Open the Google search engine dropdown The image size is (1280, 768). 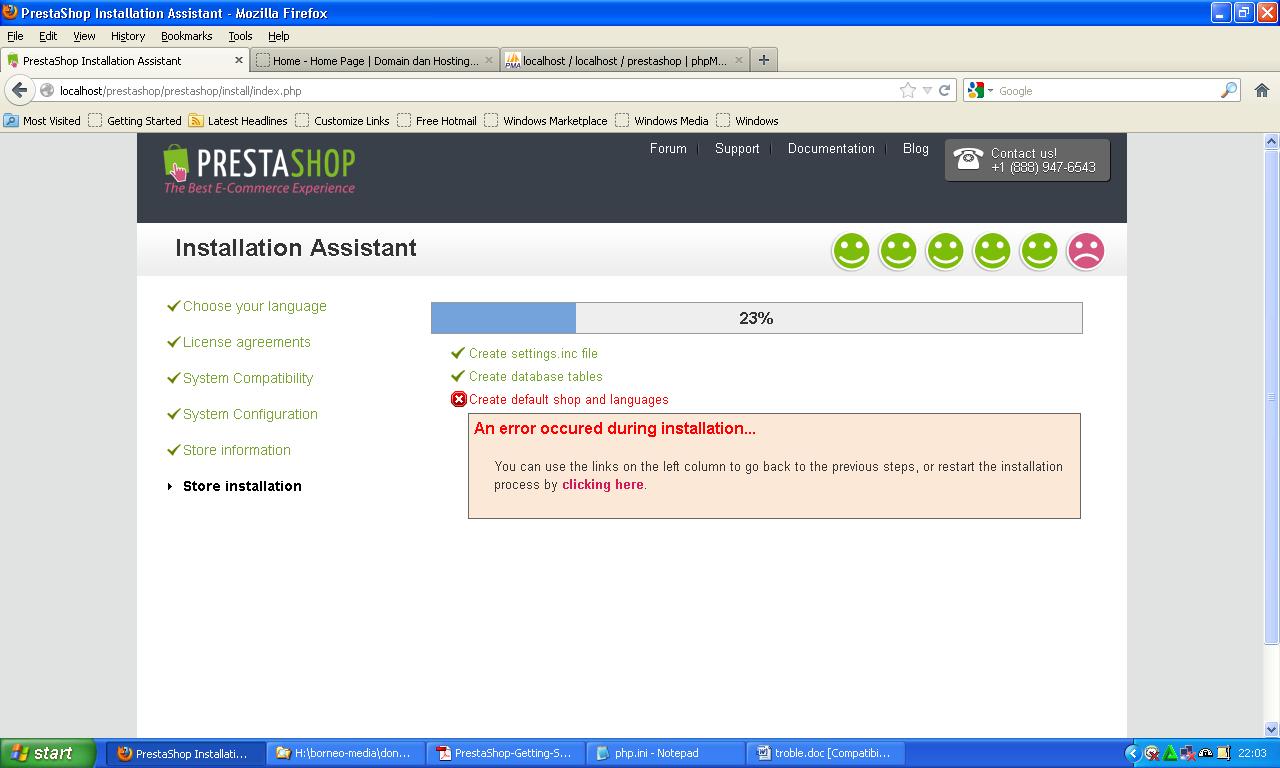pyautogui.click(x=980, y=90)
